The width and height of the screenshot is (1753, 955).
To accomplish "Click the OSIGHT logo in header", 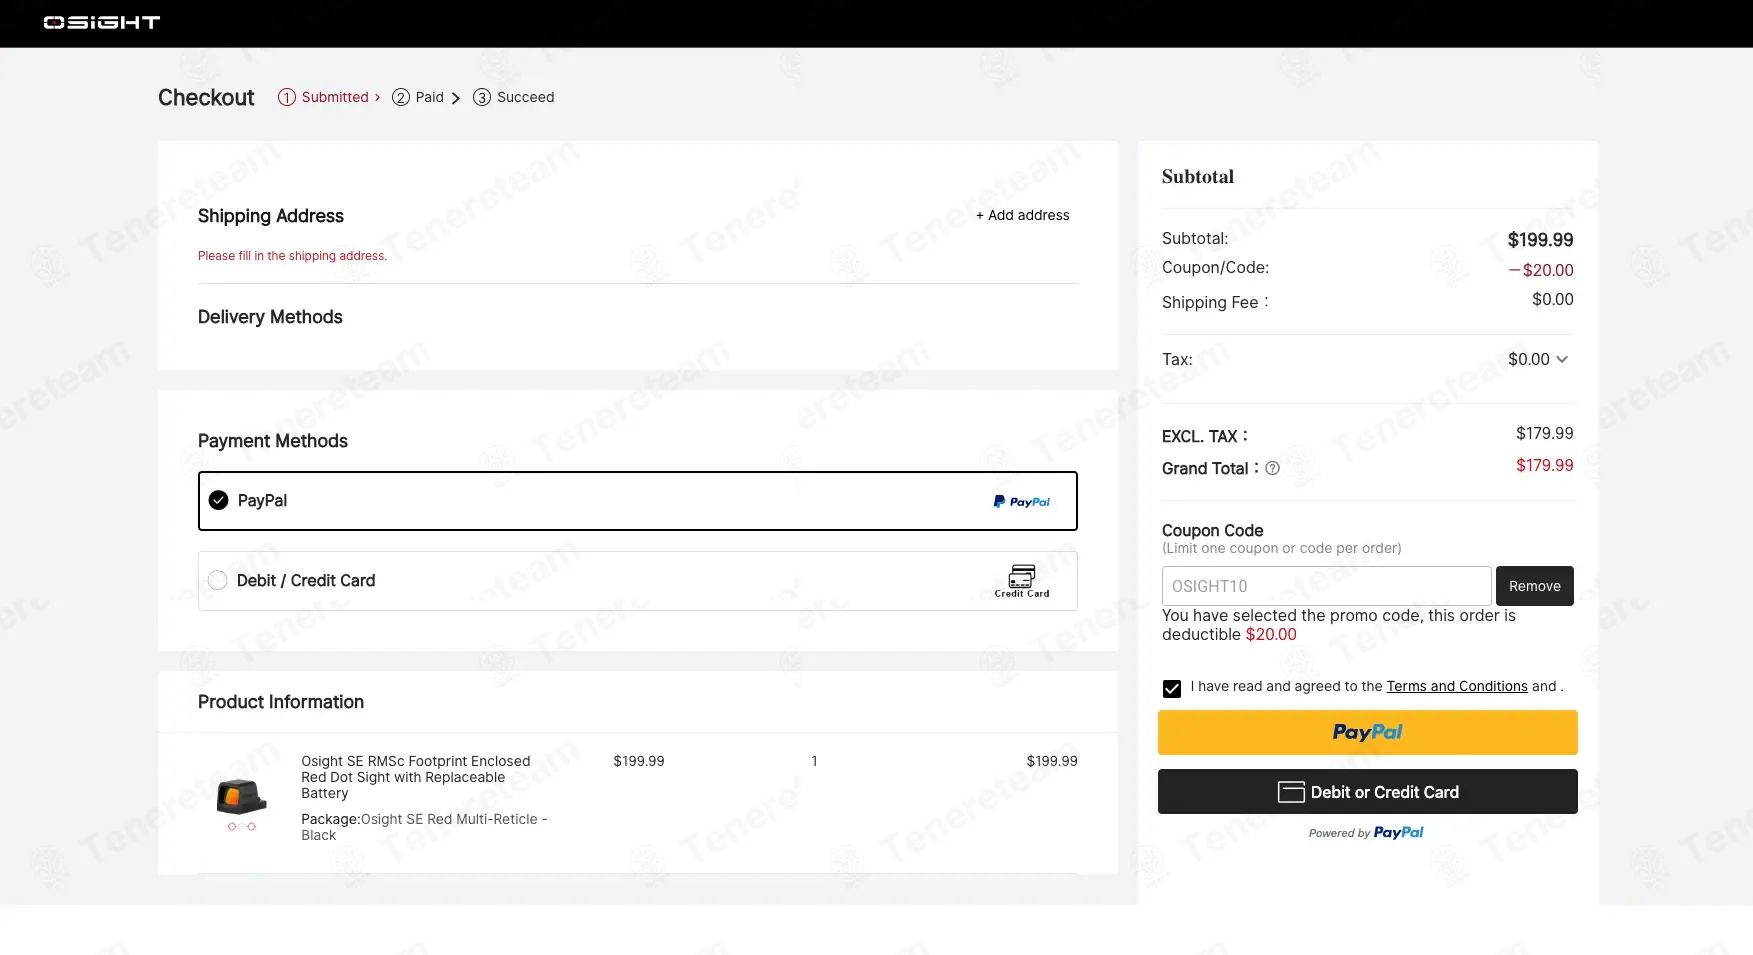I will [x=101, y=22].
